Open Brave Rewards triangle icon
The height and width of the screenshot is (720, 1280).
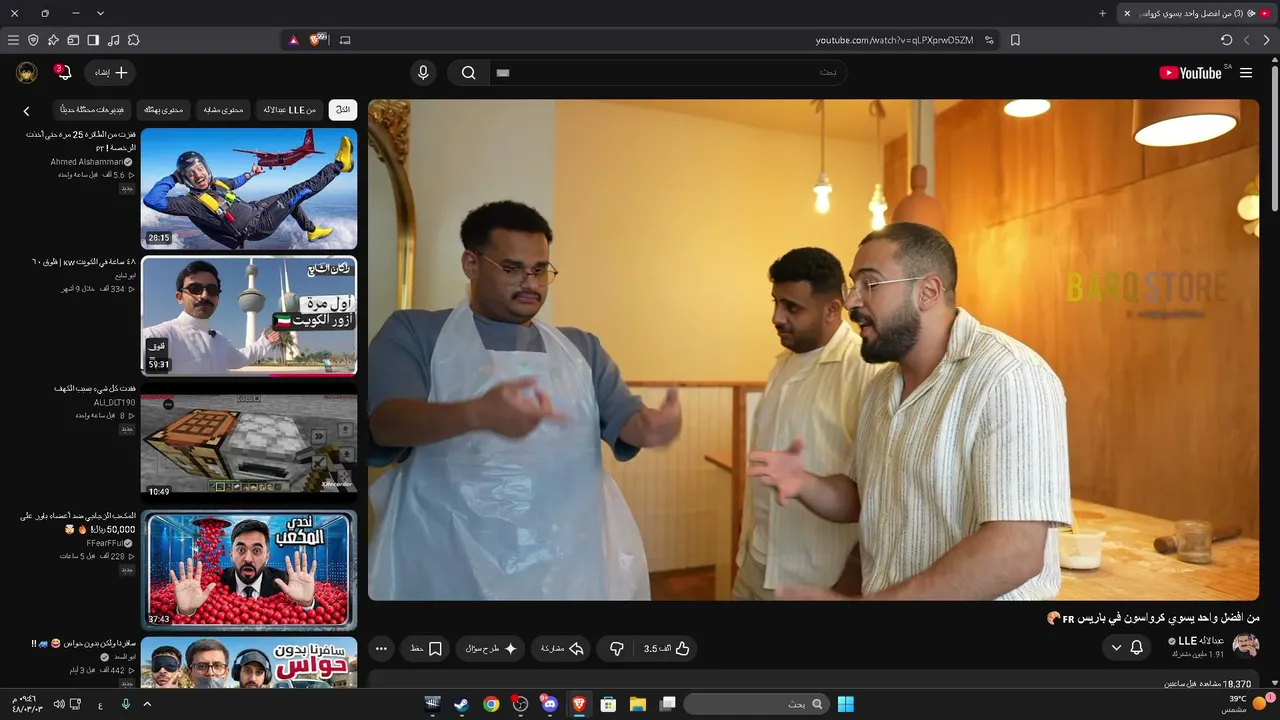[x=293, y=40]
